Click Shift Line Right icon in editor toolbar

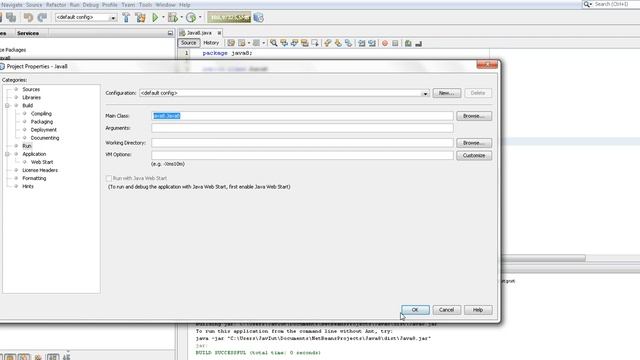[372, 43]
